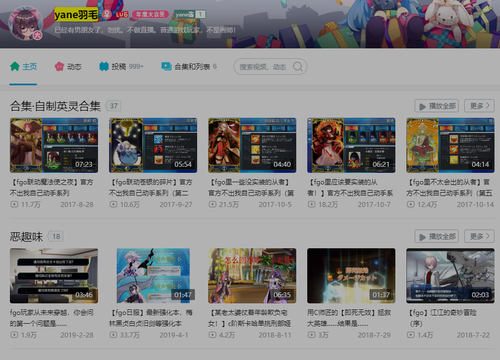Click the magnifier search icon
Image resolution: width=500 pixels, height=360 pixels.
[x=298, y=67]
